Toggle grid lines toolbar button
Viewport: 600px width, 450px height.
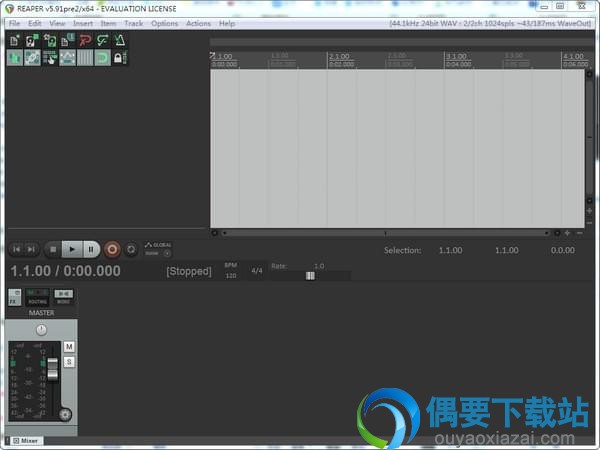coord(85,58)
